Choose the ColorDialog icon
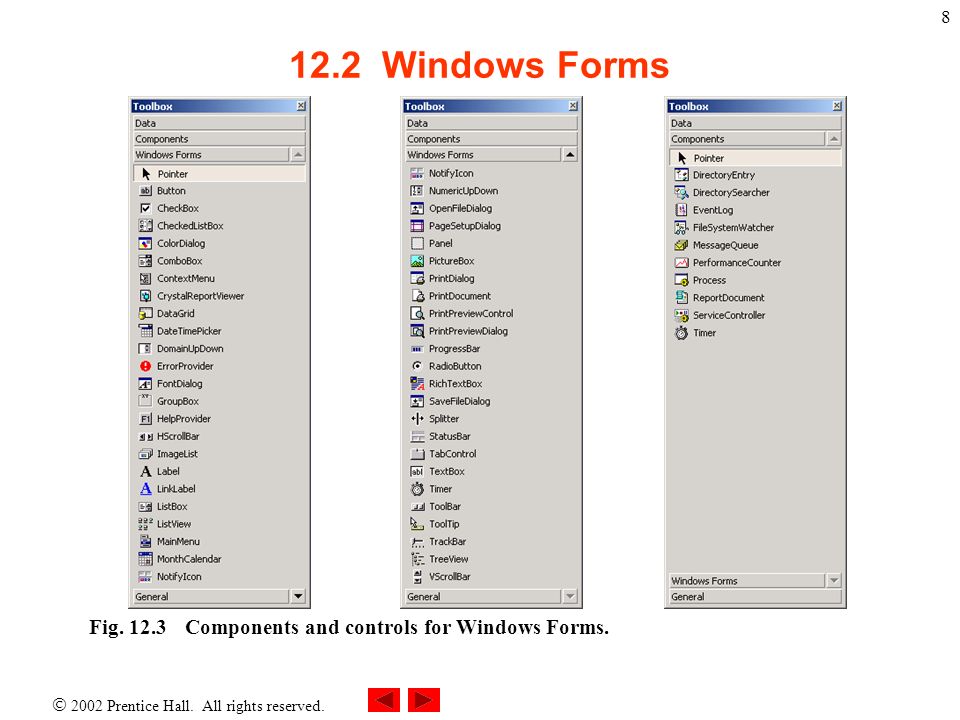This screenshot has height=720, width=960. tap(145, 244)
